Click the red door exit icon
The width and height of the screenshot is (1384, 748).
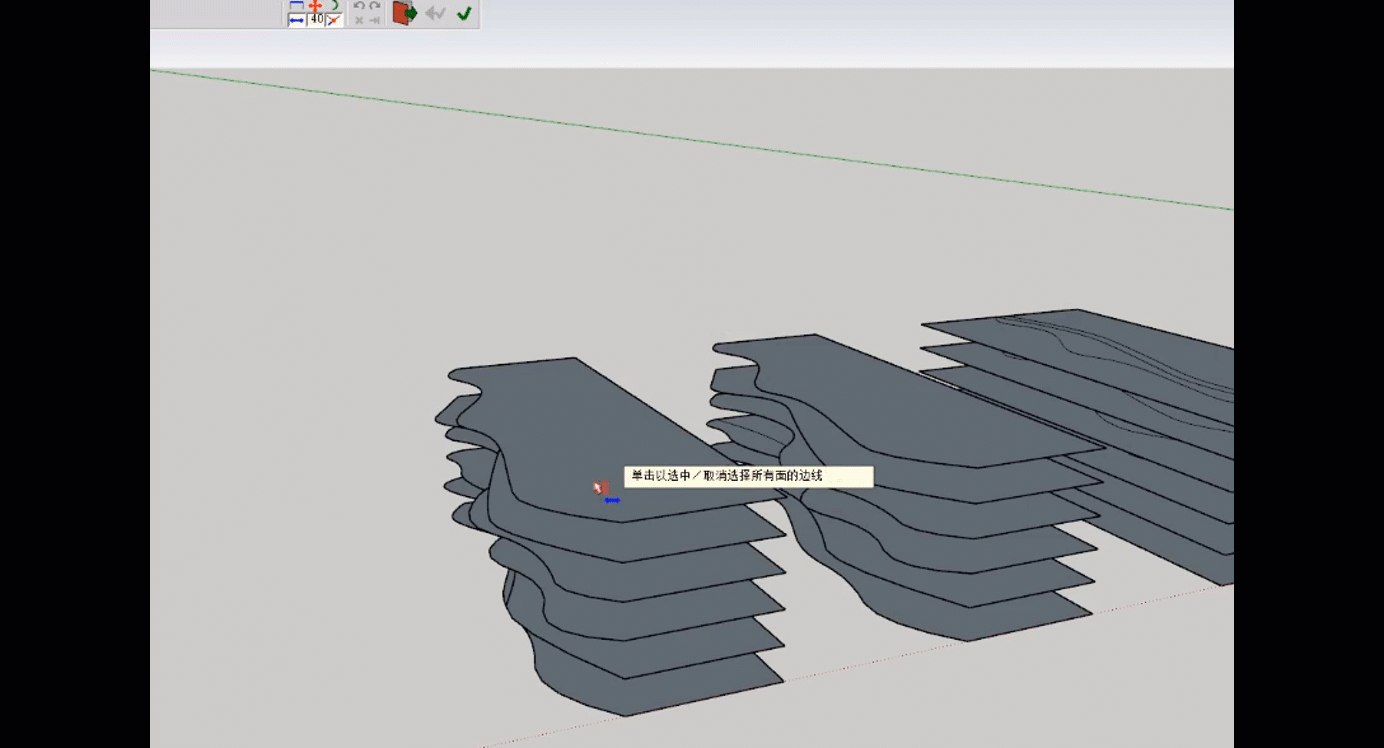pos(404,13)
